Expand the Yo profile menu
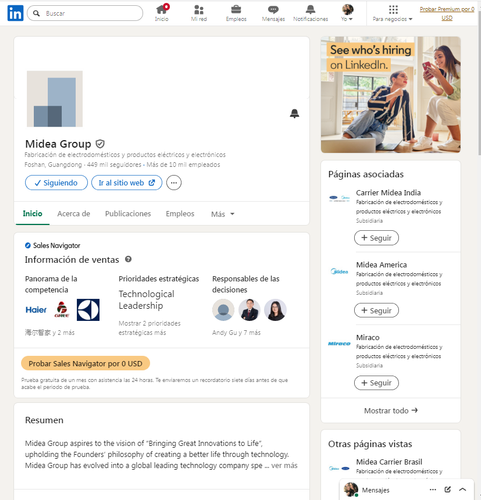The height and width of the screenshot is (500, 481). click(347, 13)
